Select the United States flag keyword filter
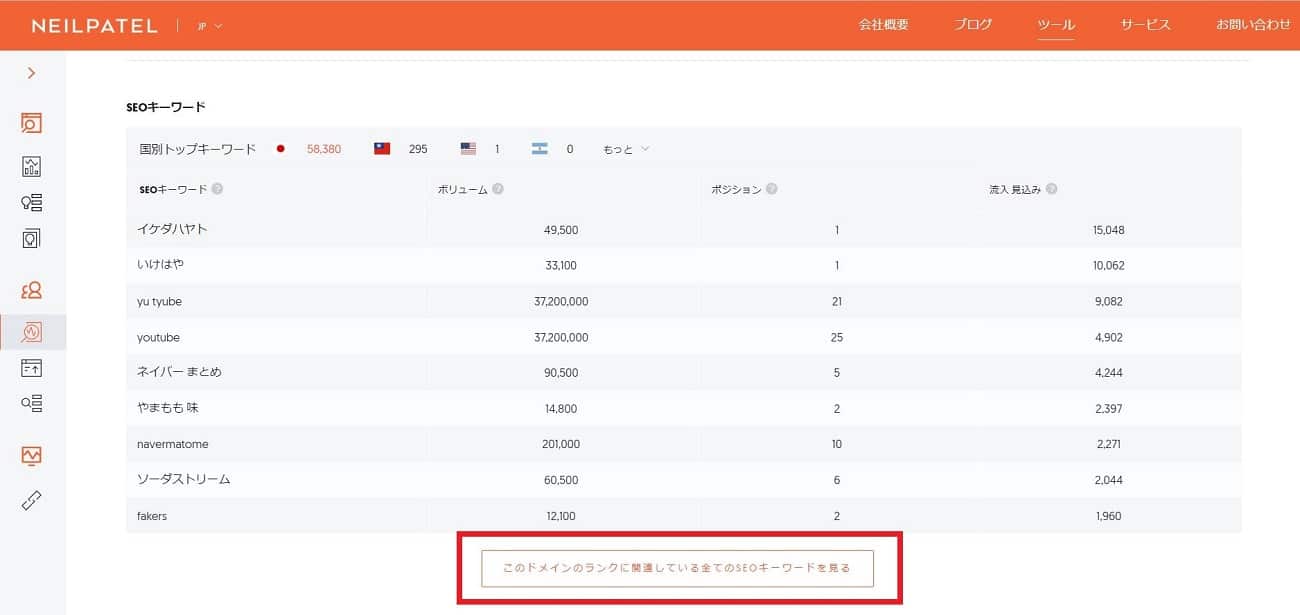1300x615 pixels. (x=468, y=149)
